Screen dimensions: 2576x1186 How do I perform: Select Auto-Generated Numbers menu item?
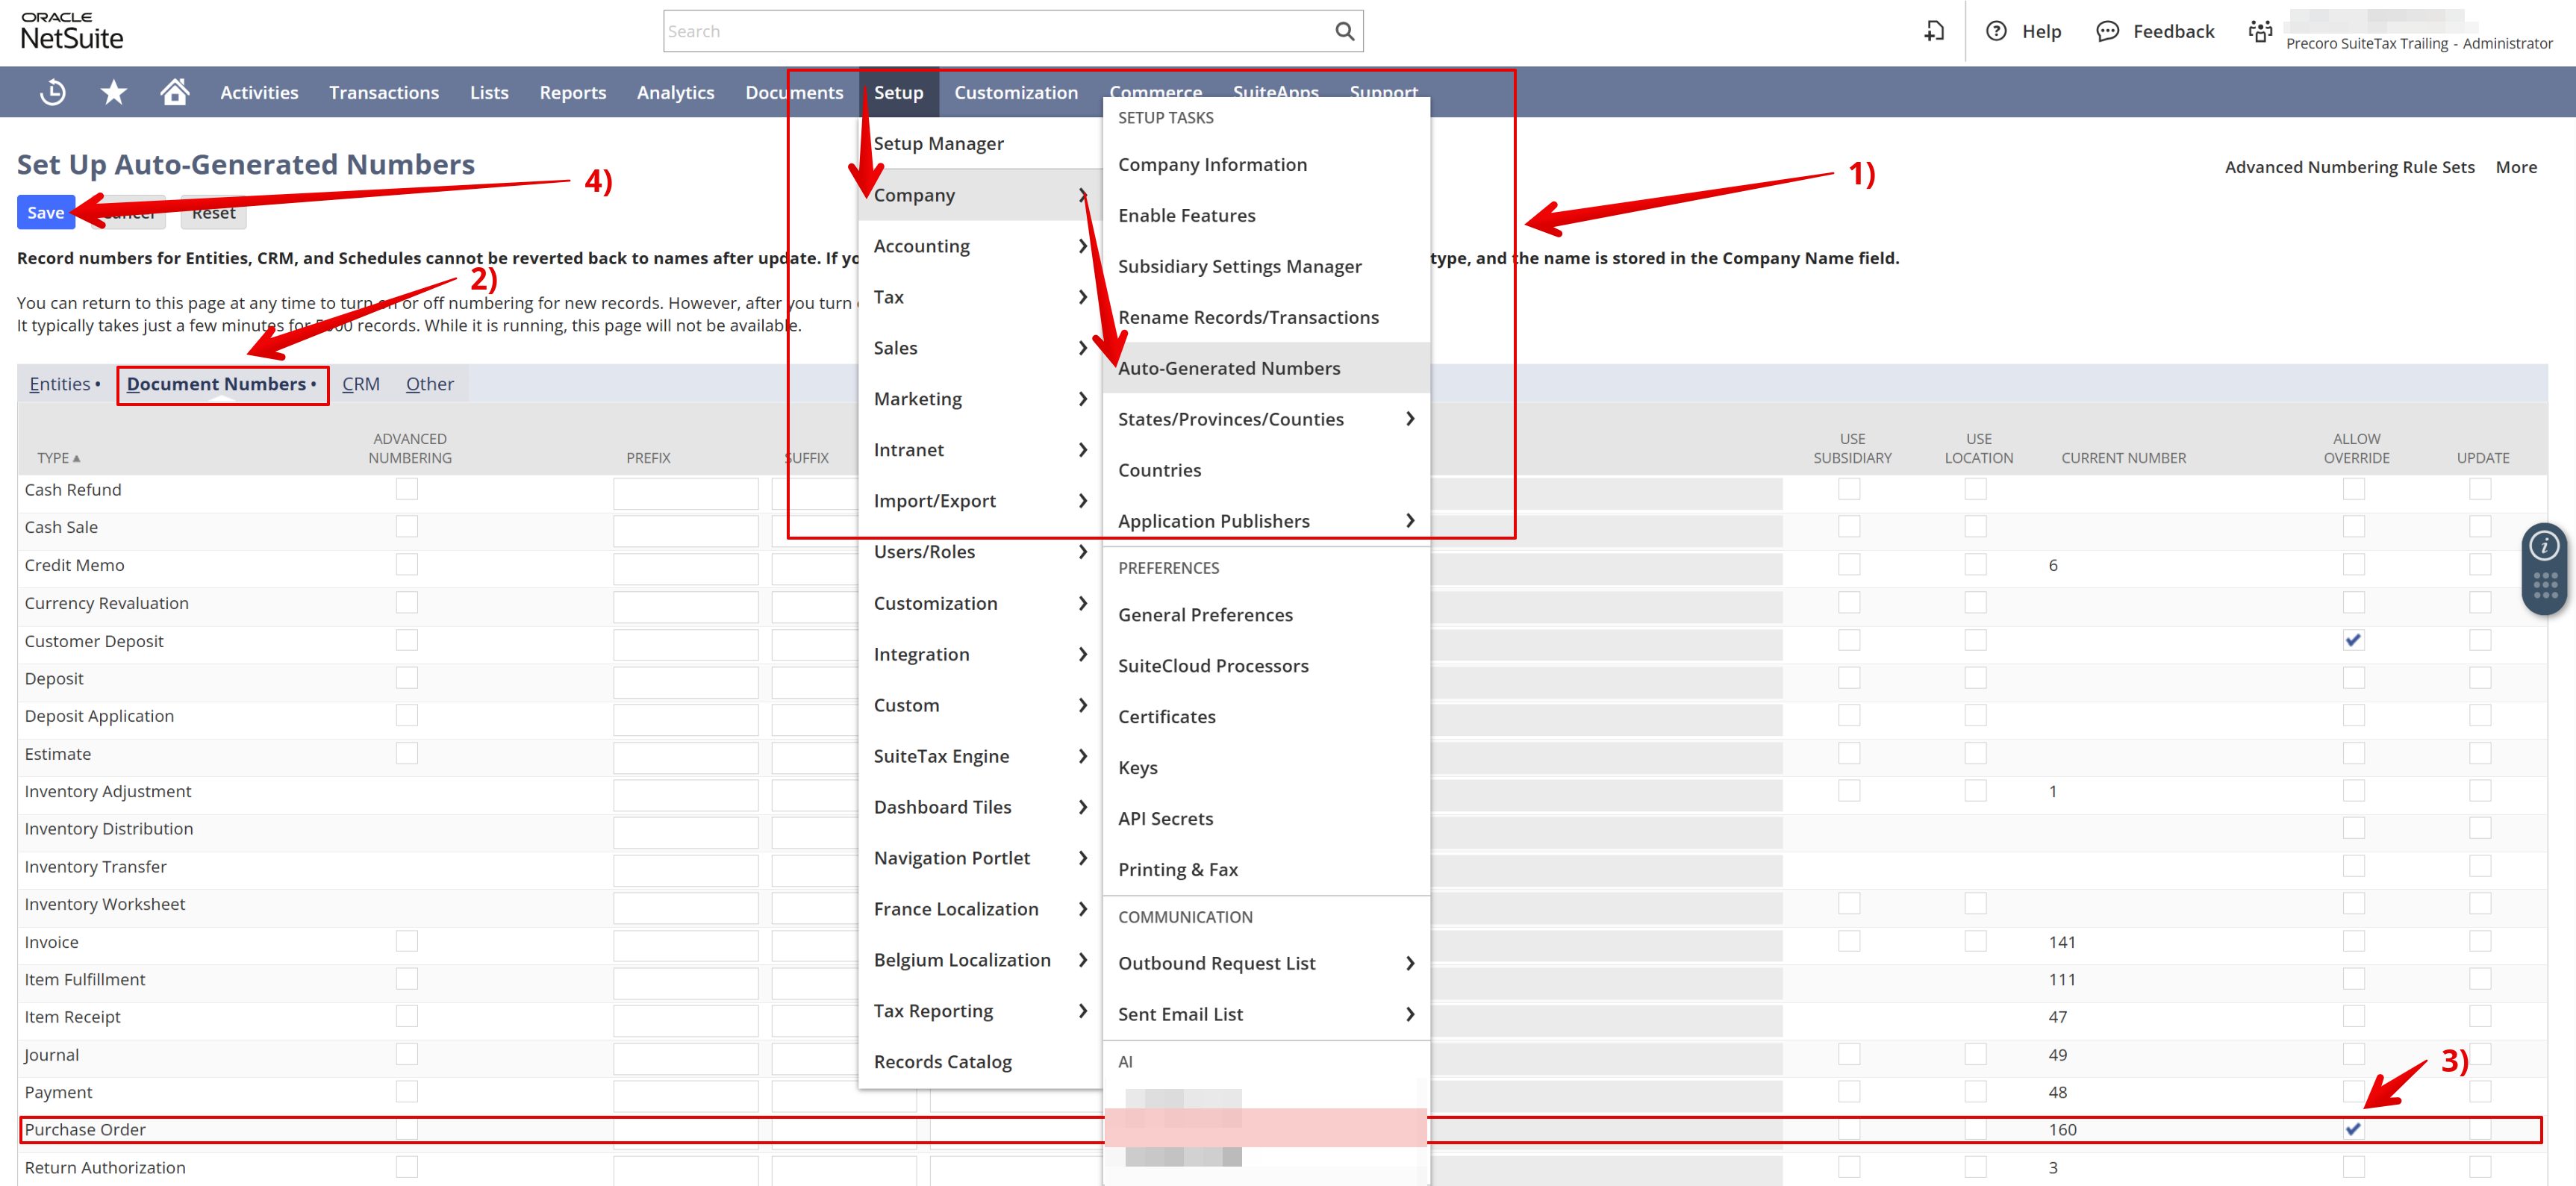[1229, 368]
